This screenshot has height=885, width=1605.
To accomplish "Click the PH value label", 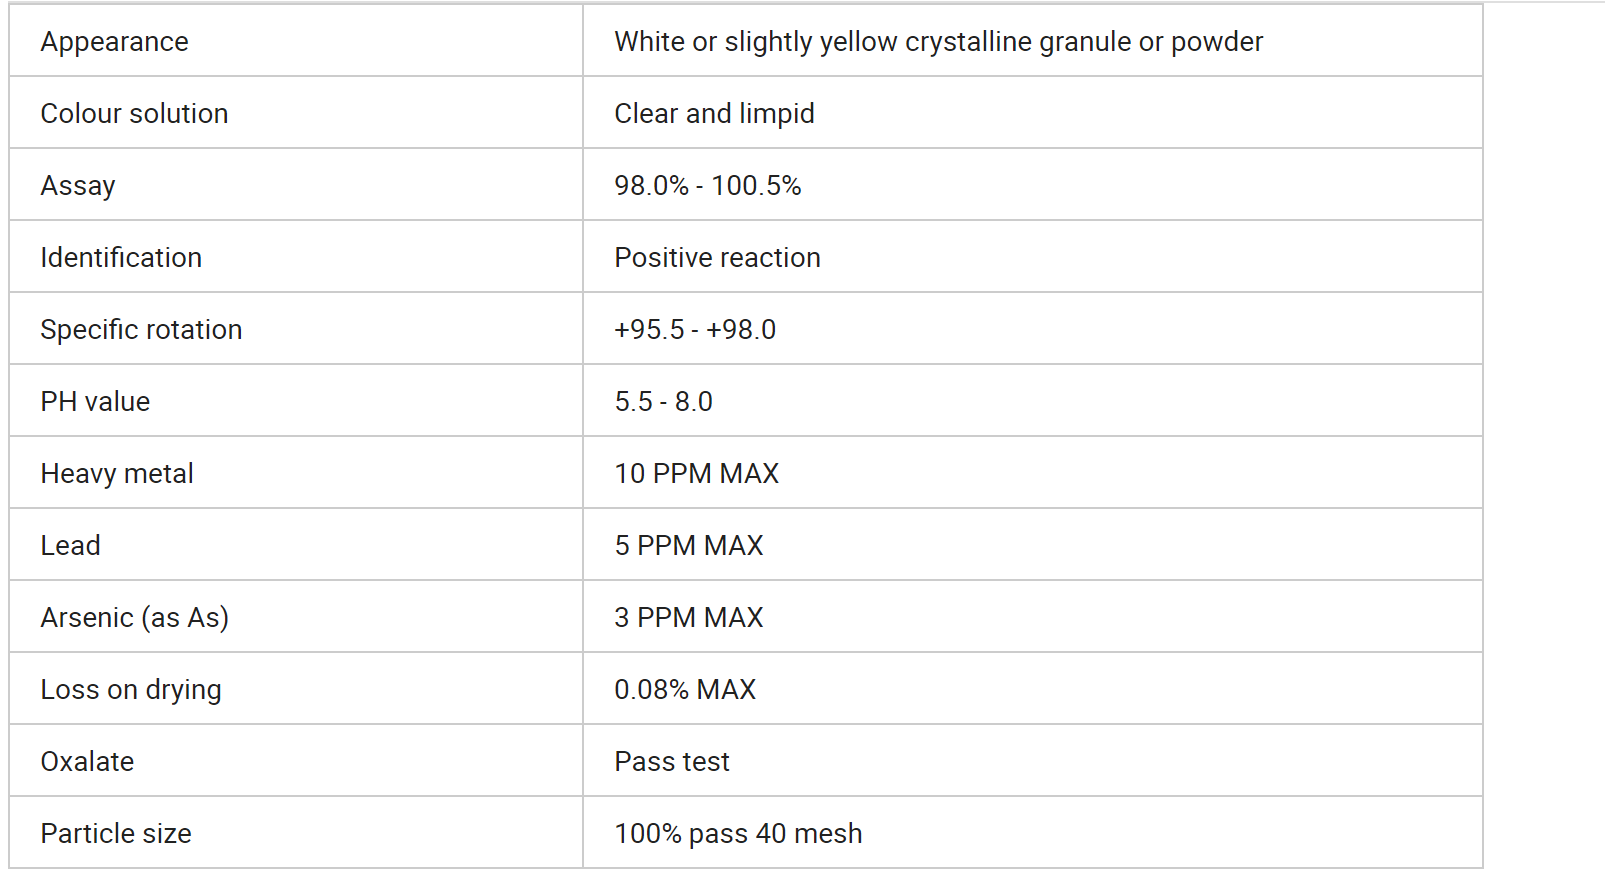I will point(95,402).
